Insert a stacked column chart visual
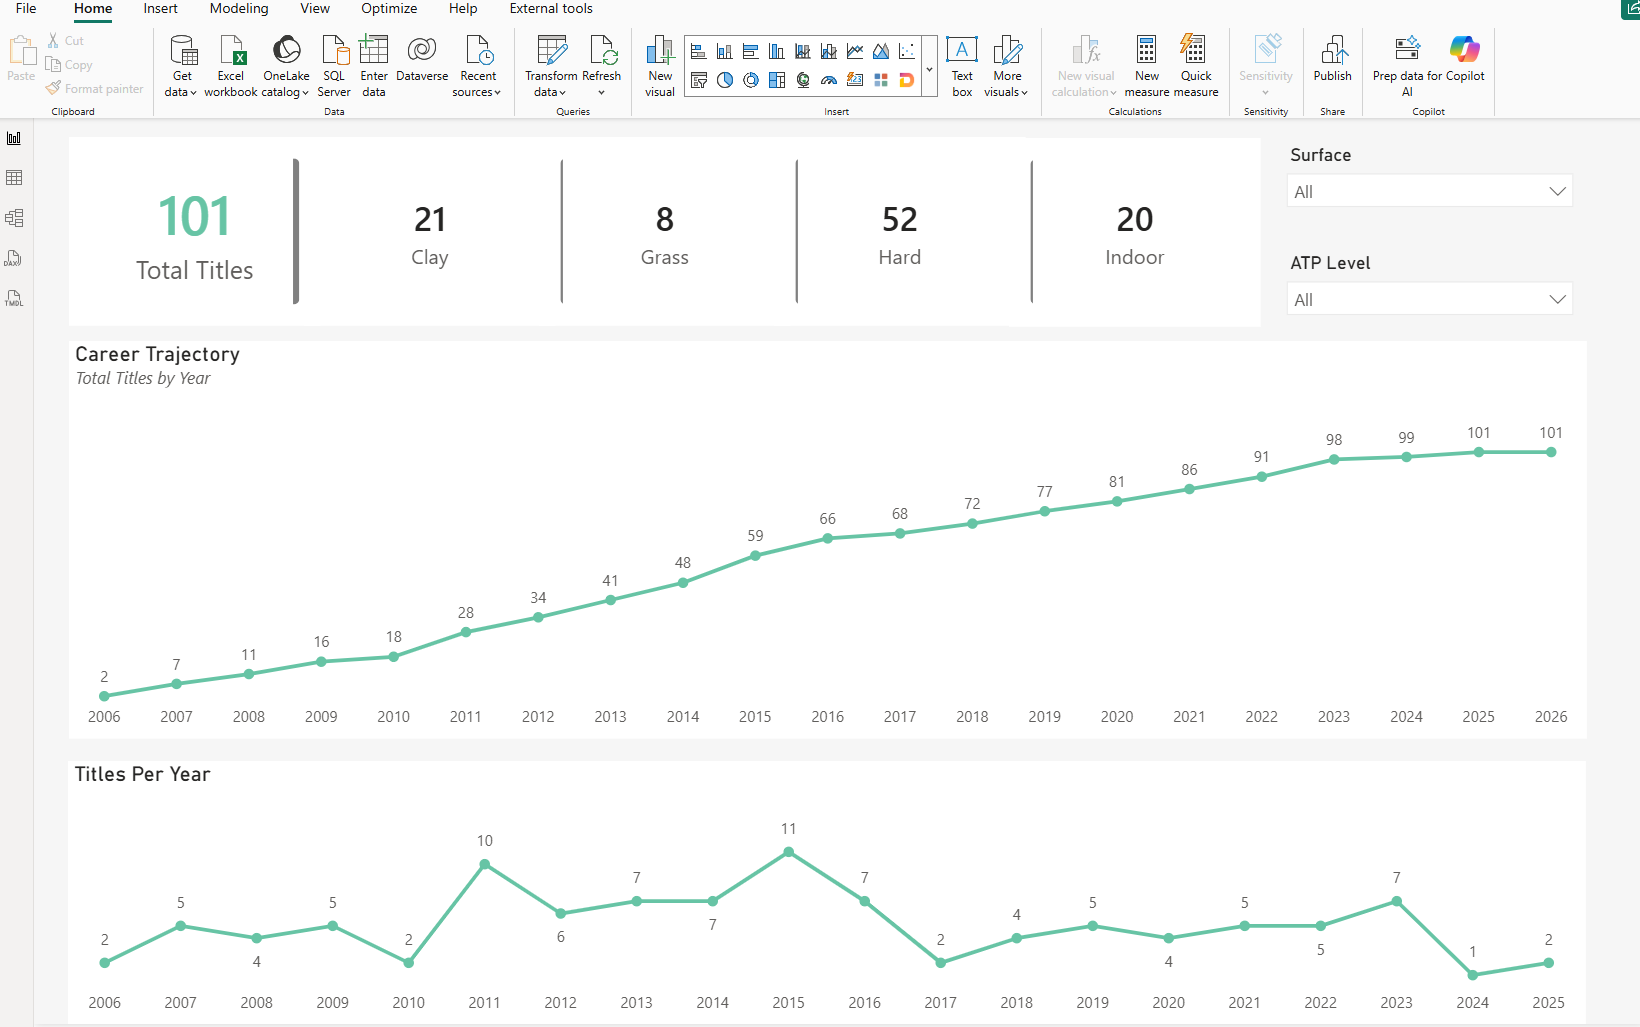Image resolution: width=1640 pixels, height=1027 pixels. [725, 51]
